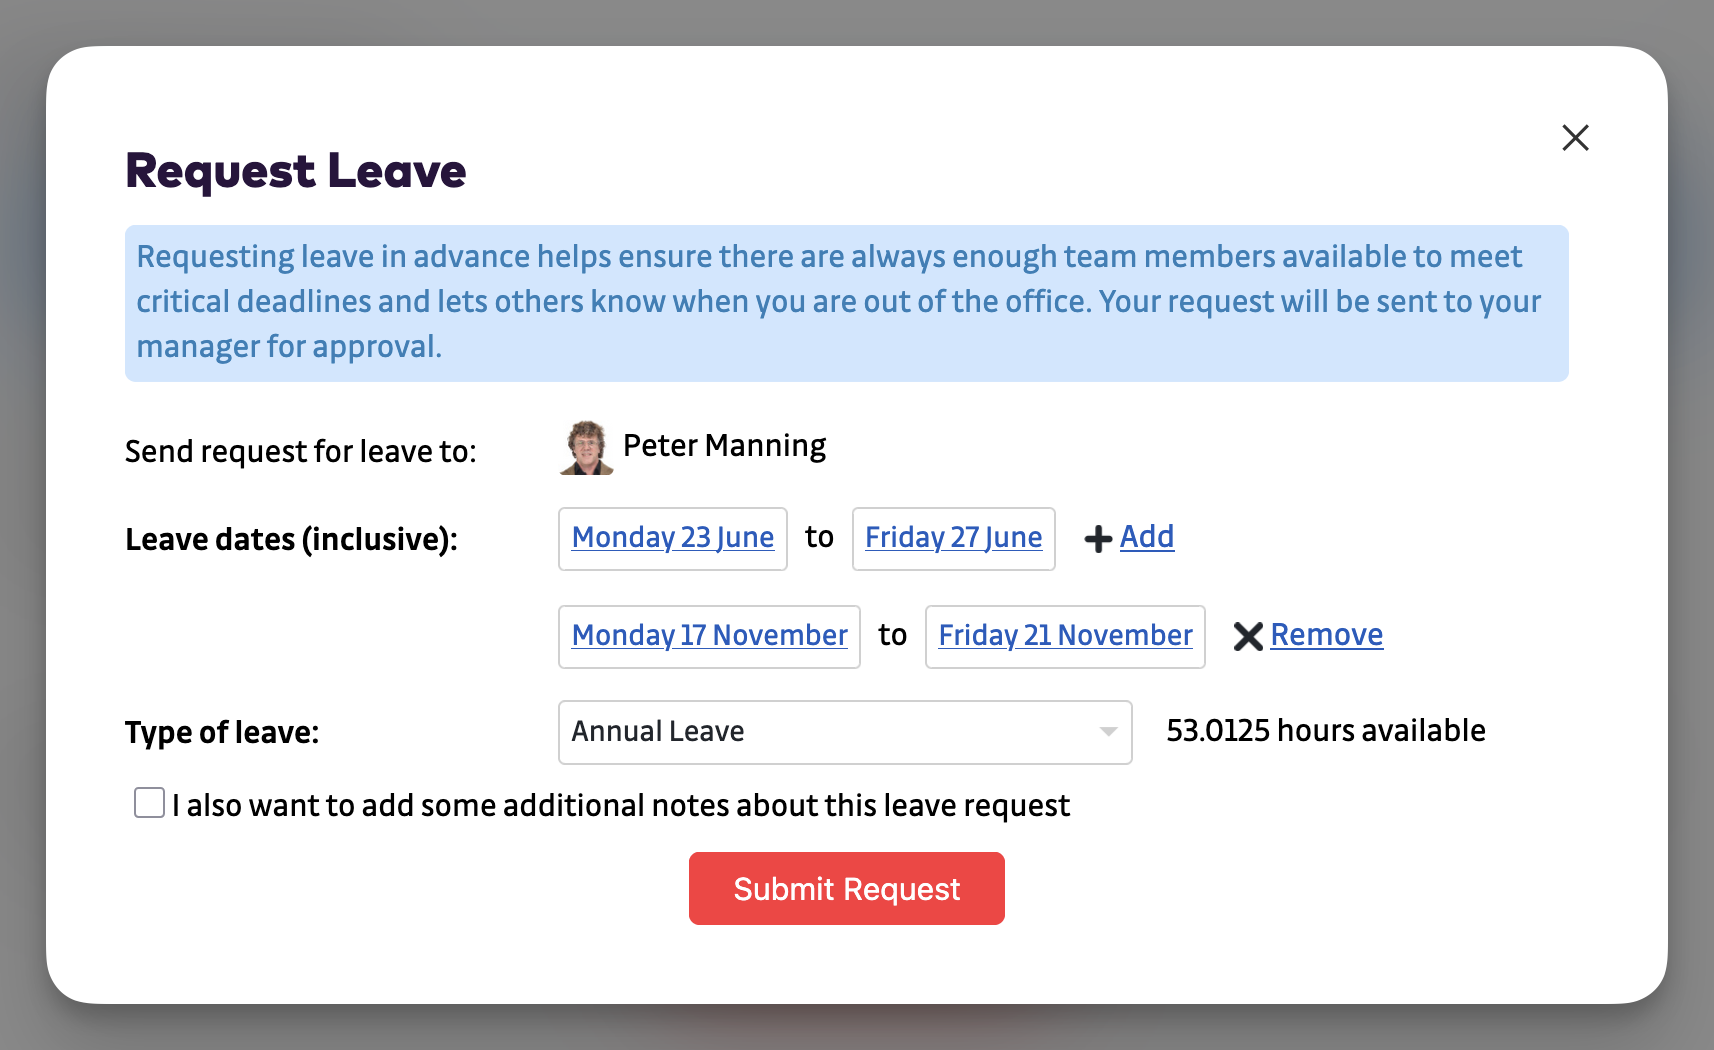Screen dimensions: 1714x1050
Task: Remove the November leave date range
Action: click(1326, 635)
